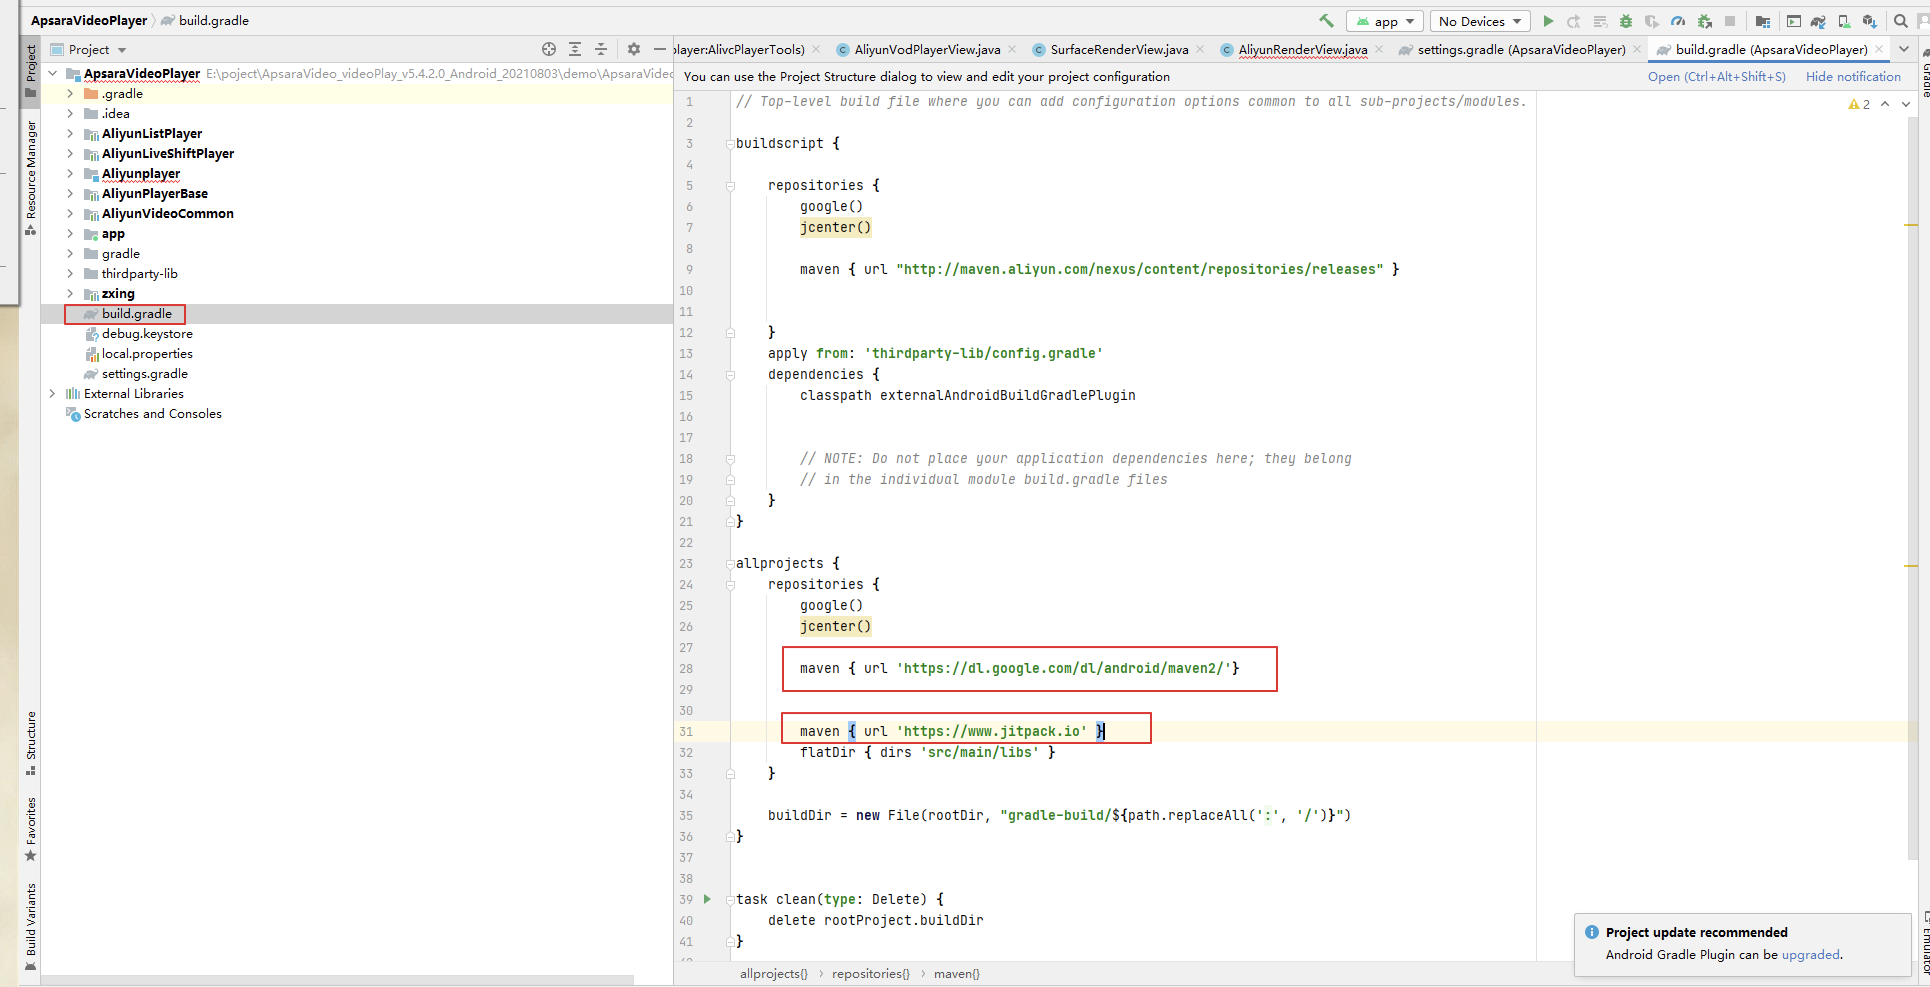Run the app with the green play button
This screenshot has height=987, width=1930.
coord(1548,21)
